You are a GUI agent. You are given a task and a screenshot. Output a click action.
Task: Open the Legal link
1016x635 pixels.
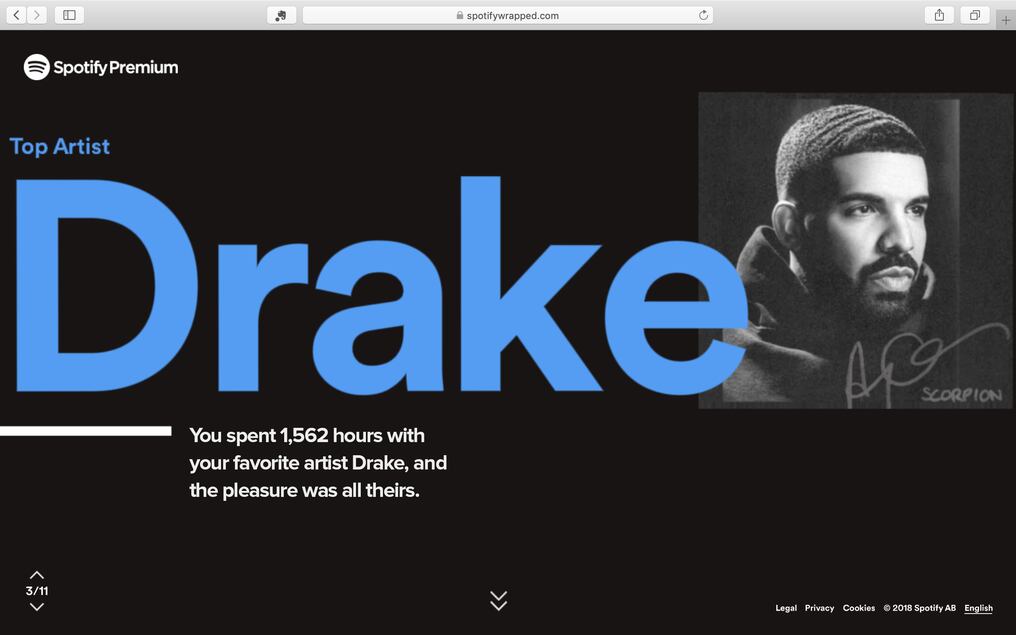(x=786, y=608)
